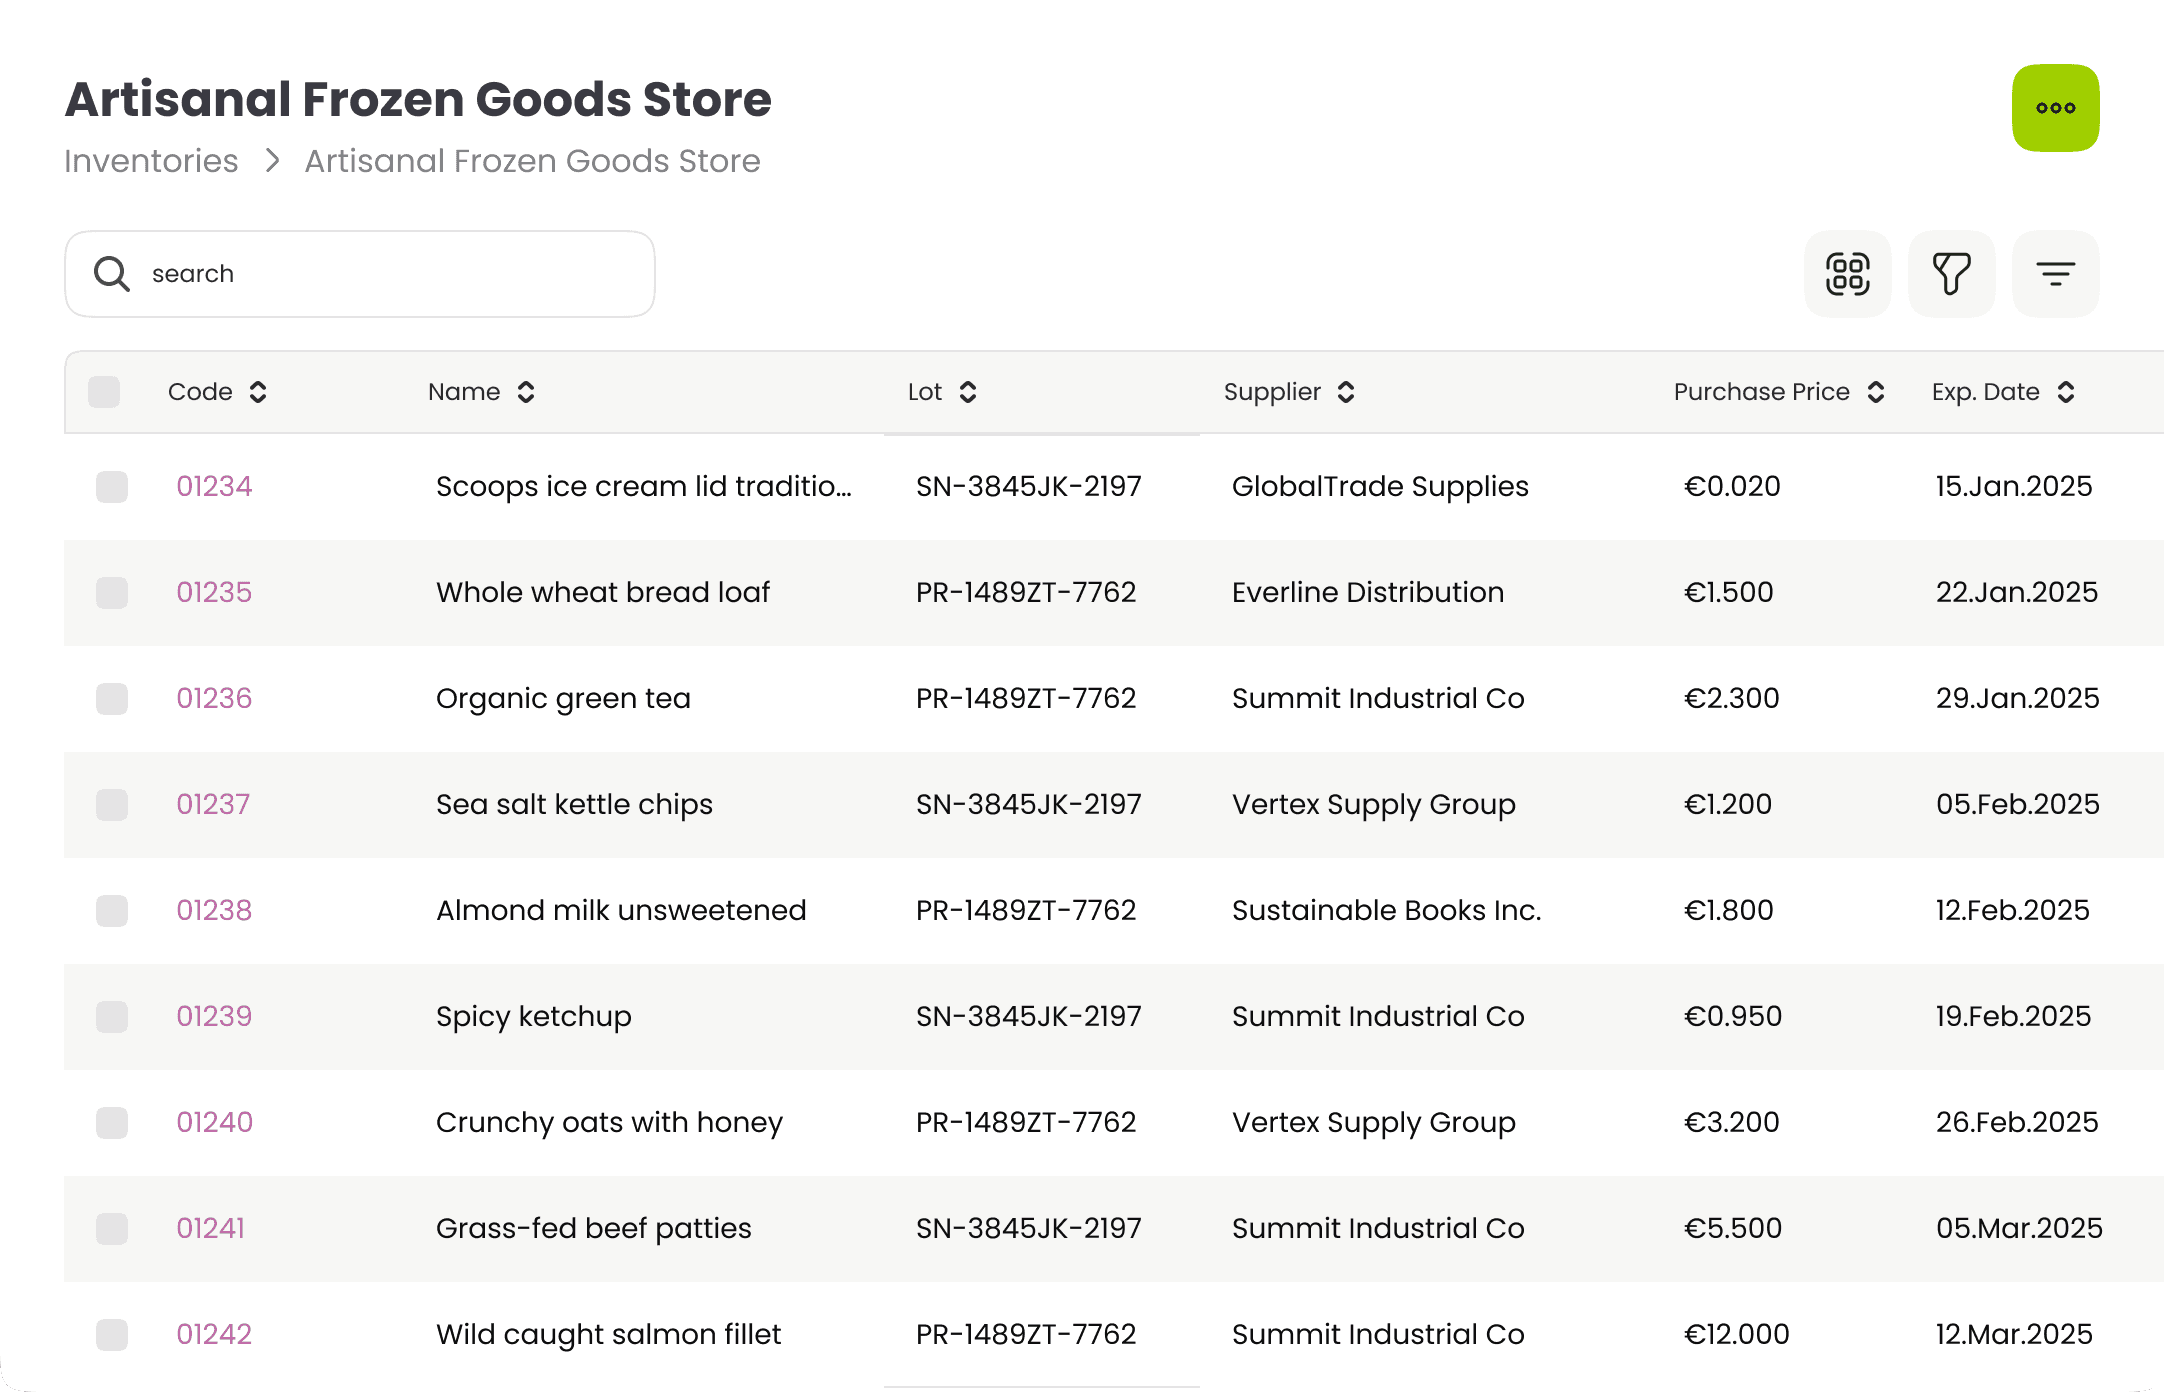The height and width of the screenshot is (1392, 2164).
Task: Select 'Wild caught salmon fillet' name
Action: [608, 1334]
